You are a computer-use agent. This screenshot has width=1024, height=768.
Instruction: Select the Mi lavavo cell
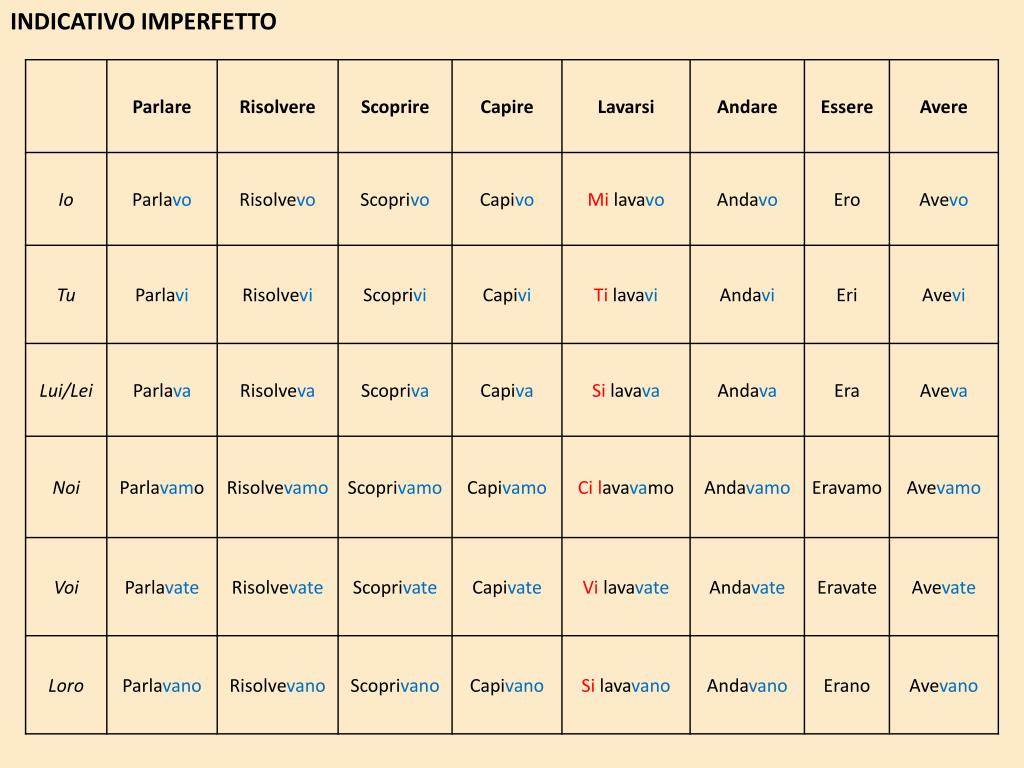[626, 200]
